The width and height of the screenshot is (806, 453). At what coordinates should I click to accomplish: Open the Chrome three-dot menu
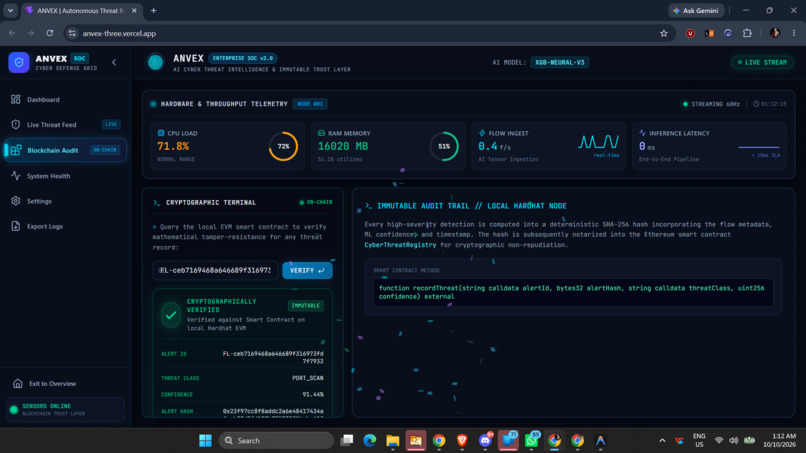tap(794, 33)
